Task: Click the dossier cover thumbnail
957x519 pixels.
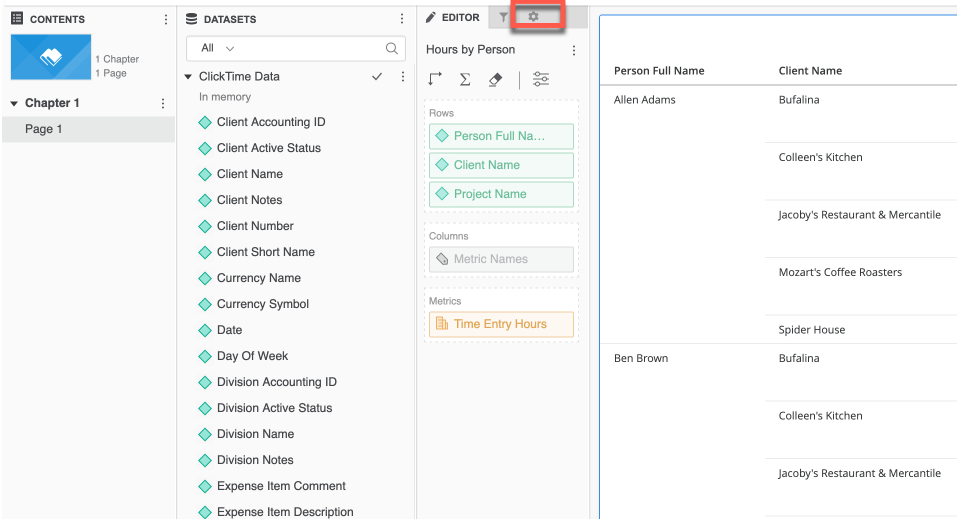Action: pyautogui.click(x=51, y=57)
